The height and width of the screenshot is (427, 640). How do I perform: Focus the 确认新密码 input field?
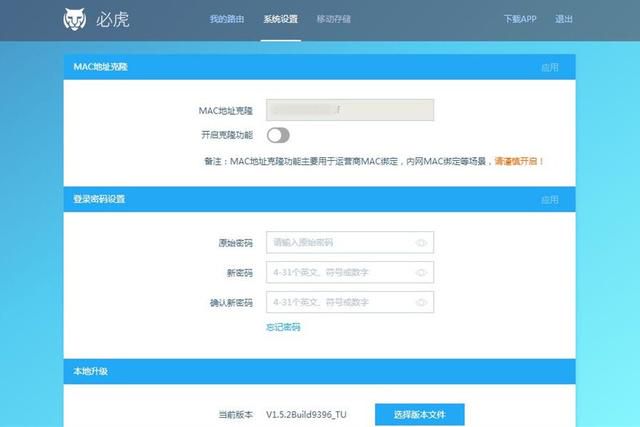tap(350, 302)
